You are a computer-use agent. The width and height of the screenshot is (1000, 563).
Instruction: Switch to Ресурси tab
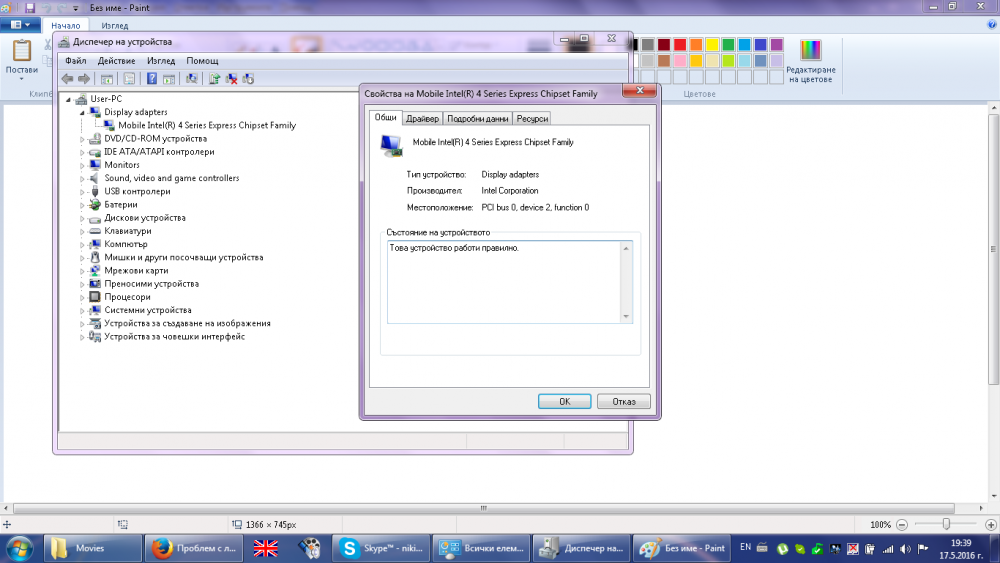(532, 119)
